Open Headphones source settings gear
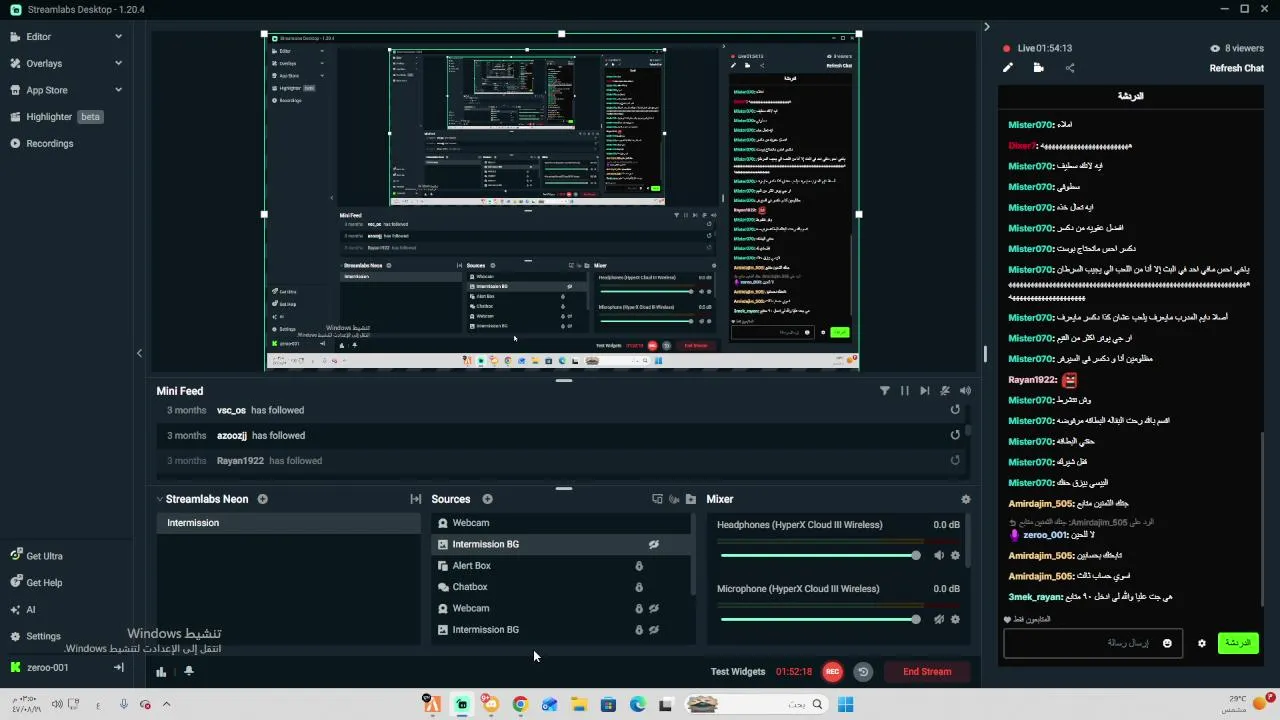 955,555
